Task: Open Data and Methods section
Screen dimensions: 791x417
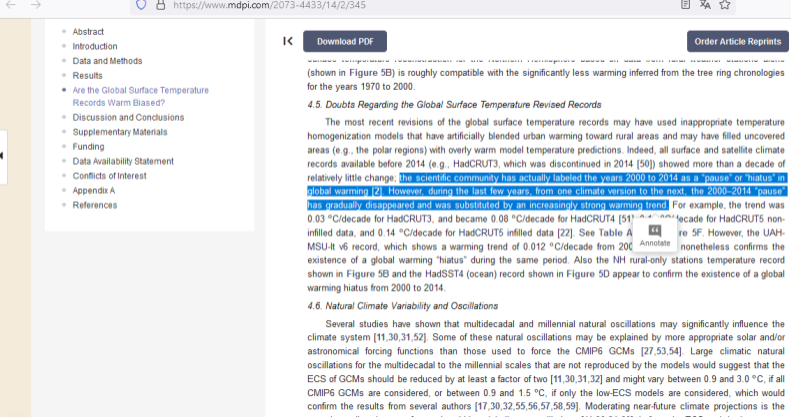Action: click(107, 61)
